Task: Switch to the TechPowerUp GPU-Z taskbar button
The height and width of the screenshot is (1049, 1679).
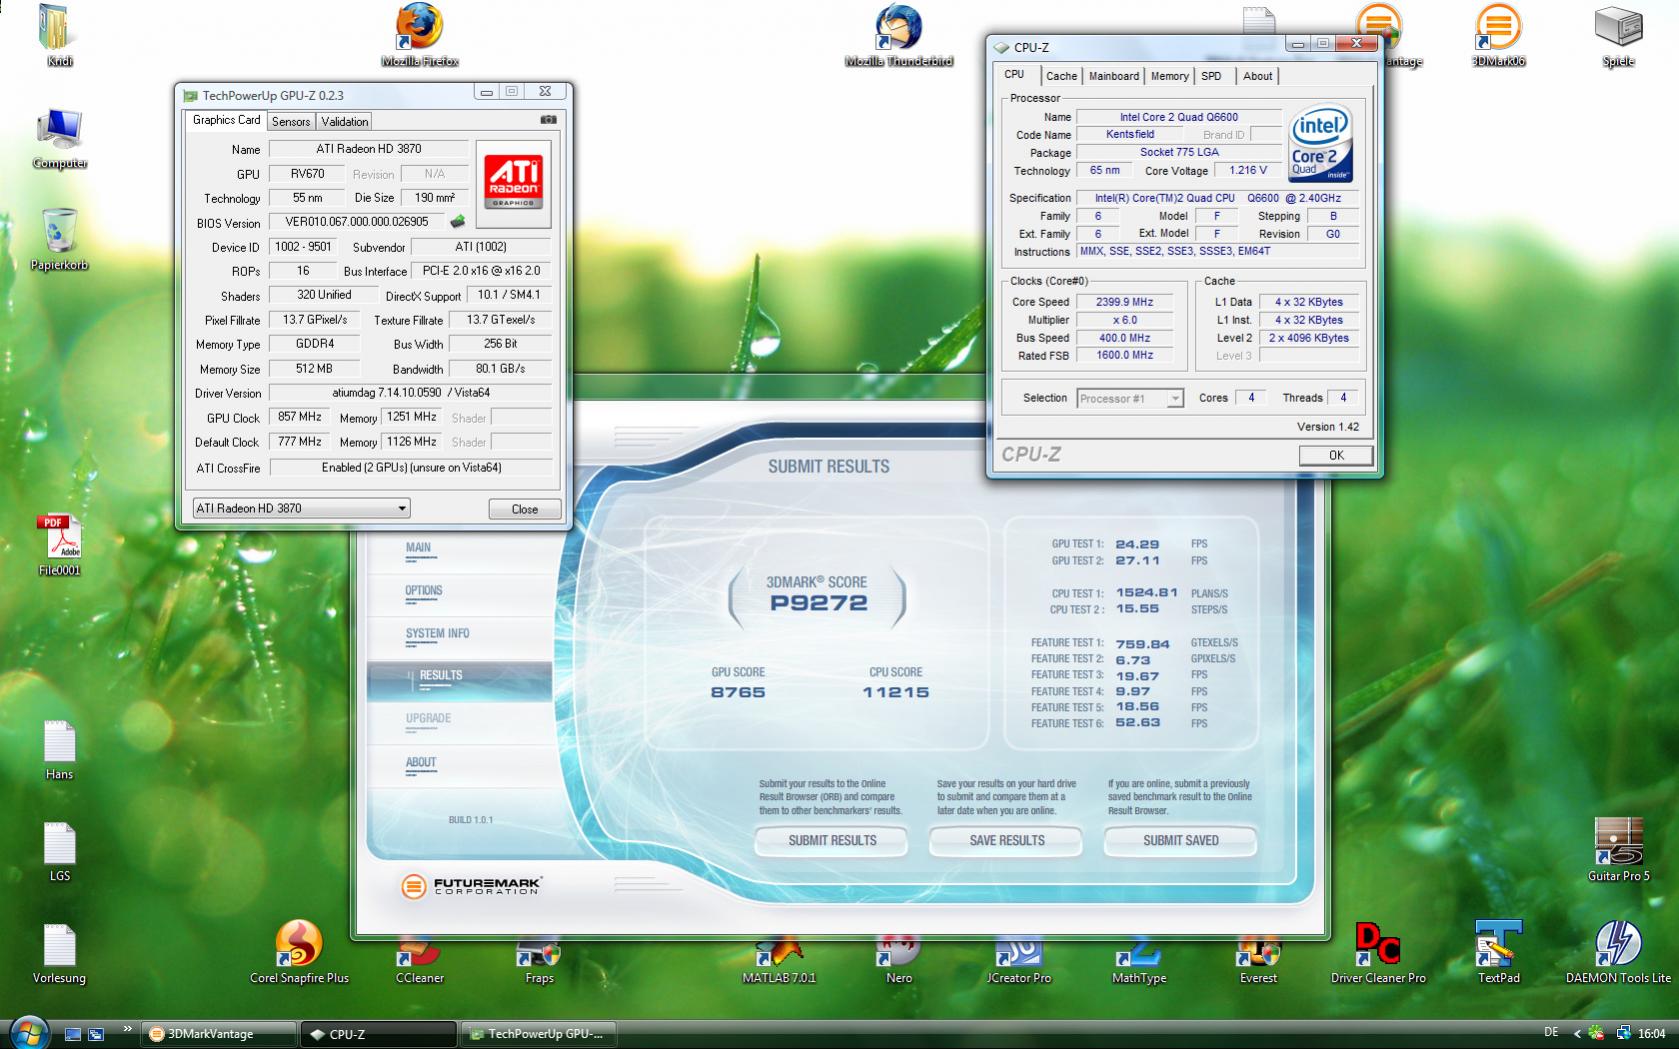Action: [x=539, y=1034]
